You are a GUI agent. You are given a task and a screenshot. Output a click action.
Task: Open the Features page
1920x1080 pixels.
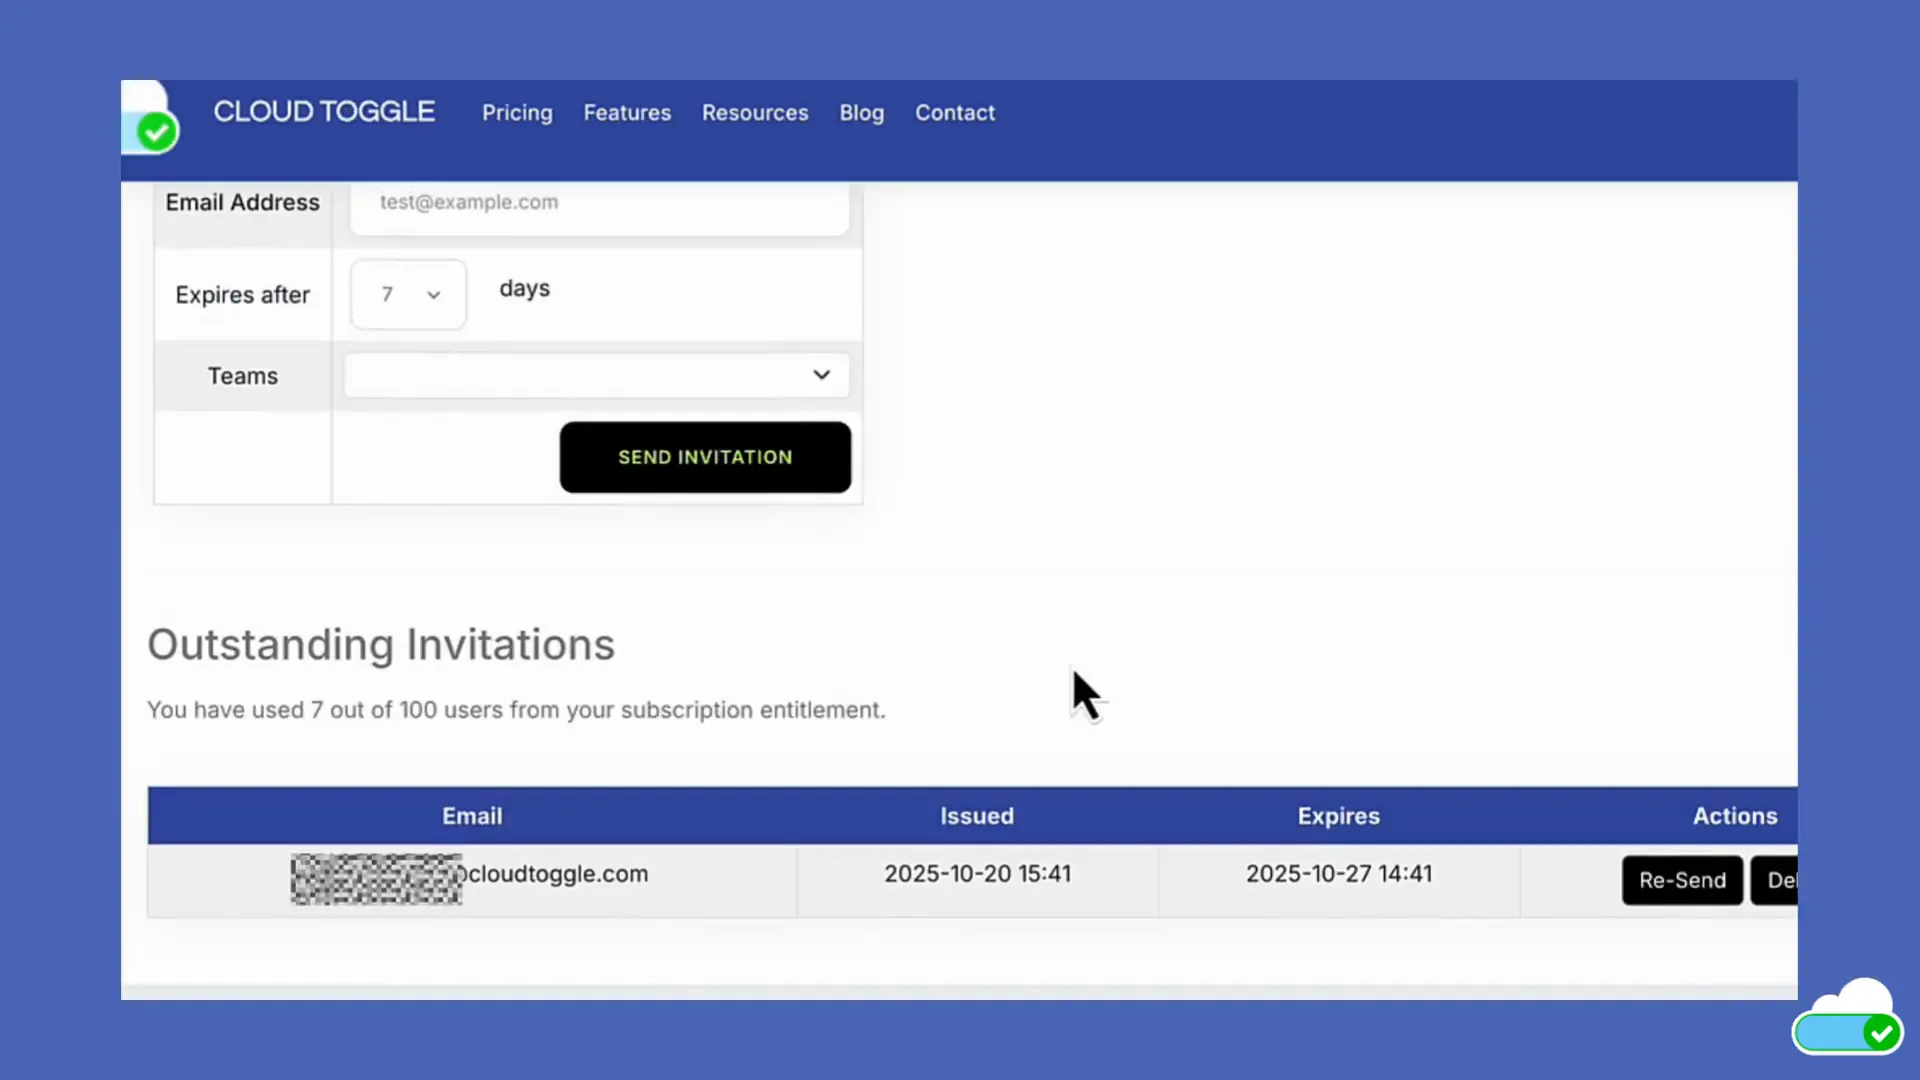pyautogui.click(x=627, y=112)
